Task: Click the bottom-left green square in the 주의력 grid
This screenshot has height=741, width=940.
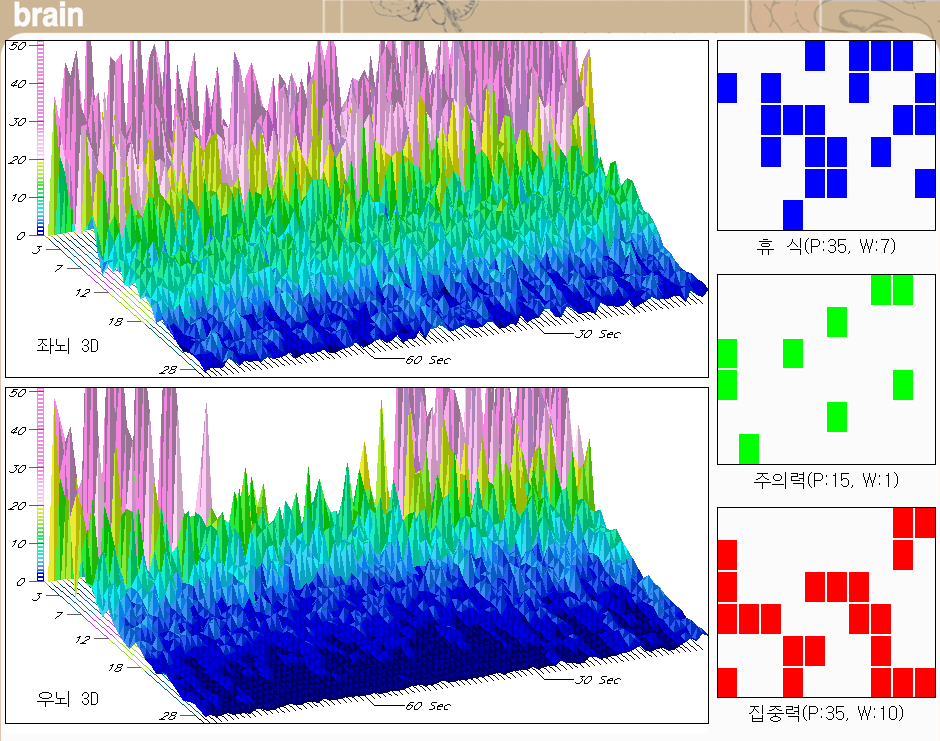Action: 749,448
